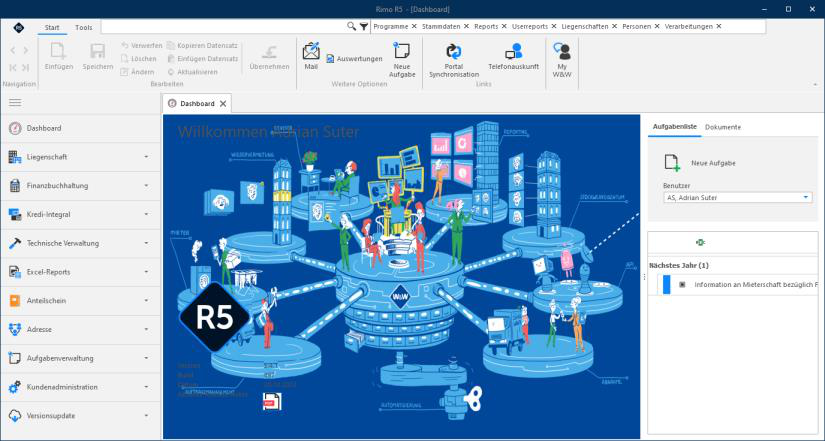Remove the Verarbeitungen filter tag

719,26
